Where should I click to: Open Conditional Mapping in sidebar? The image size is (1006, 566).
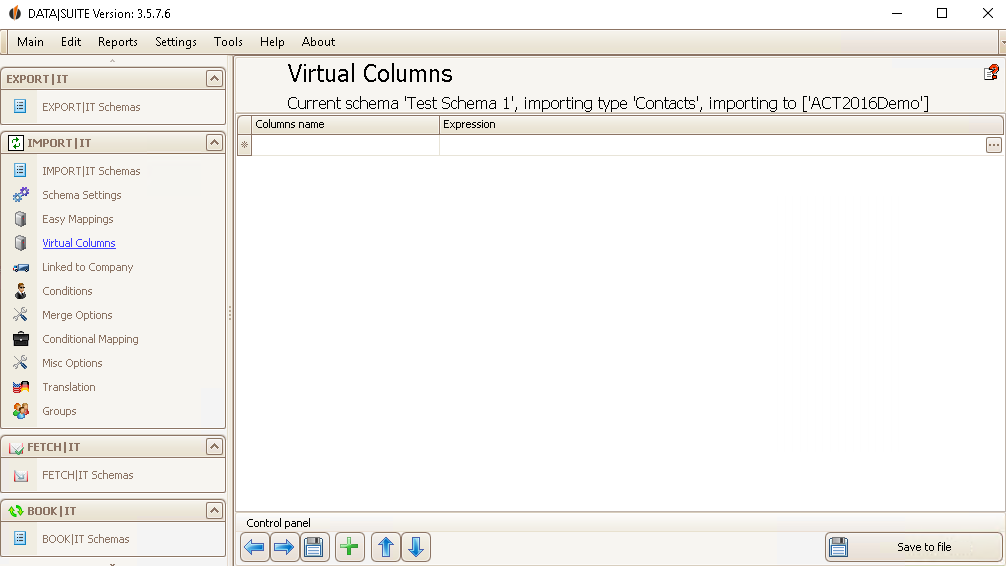[x=90, y=339]
